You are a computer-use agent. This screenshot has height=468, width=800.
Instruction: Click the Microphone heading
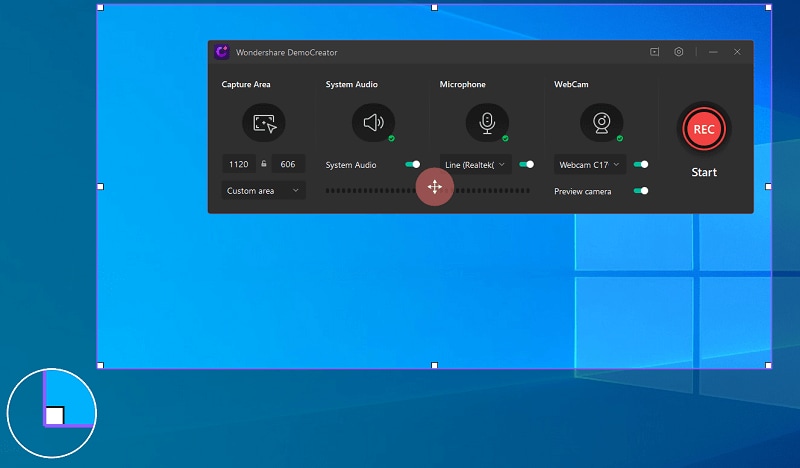coord(463,84)
